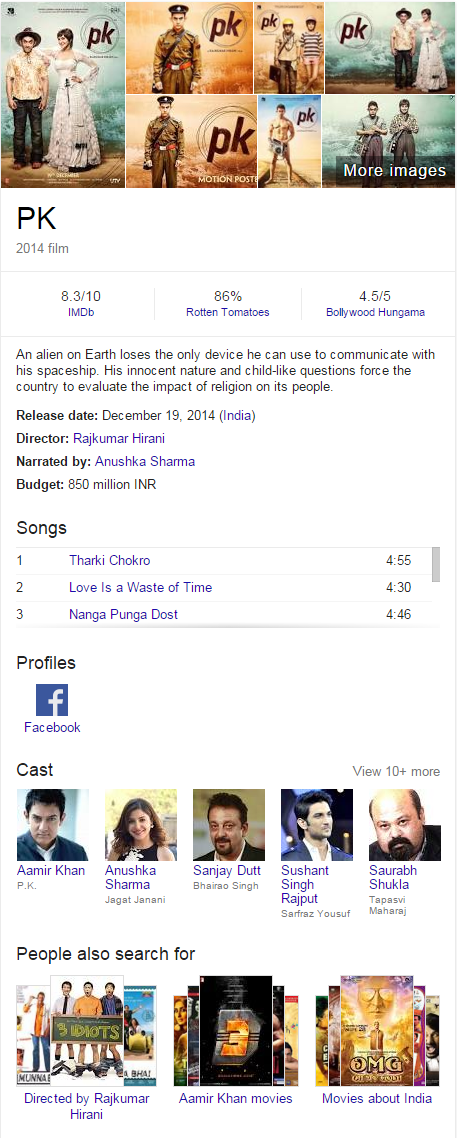Select the 86% rating value

click(x=228, y=296)
